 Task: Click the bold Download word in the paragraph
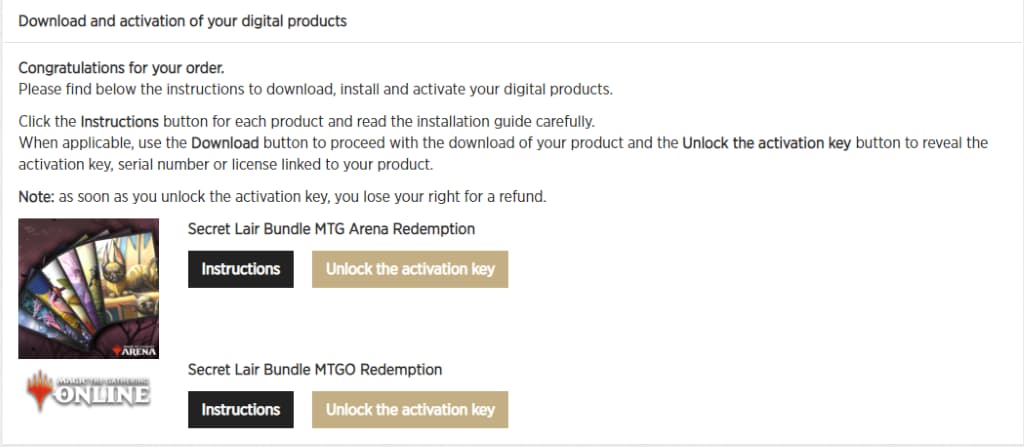tap(225, 142)
